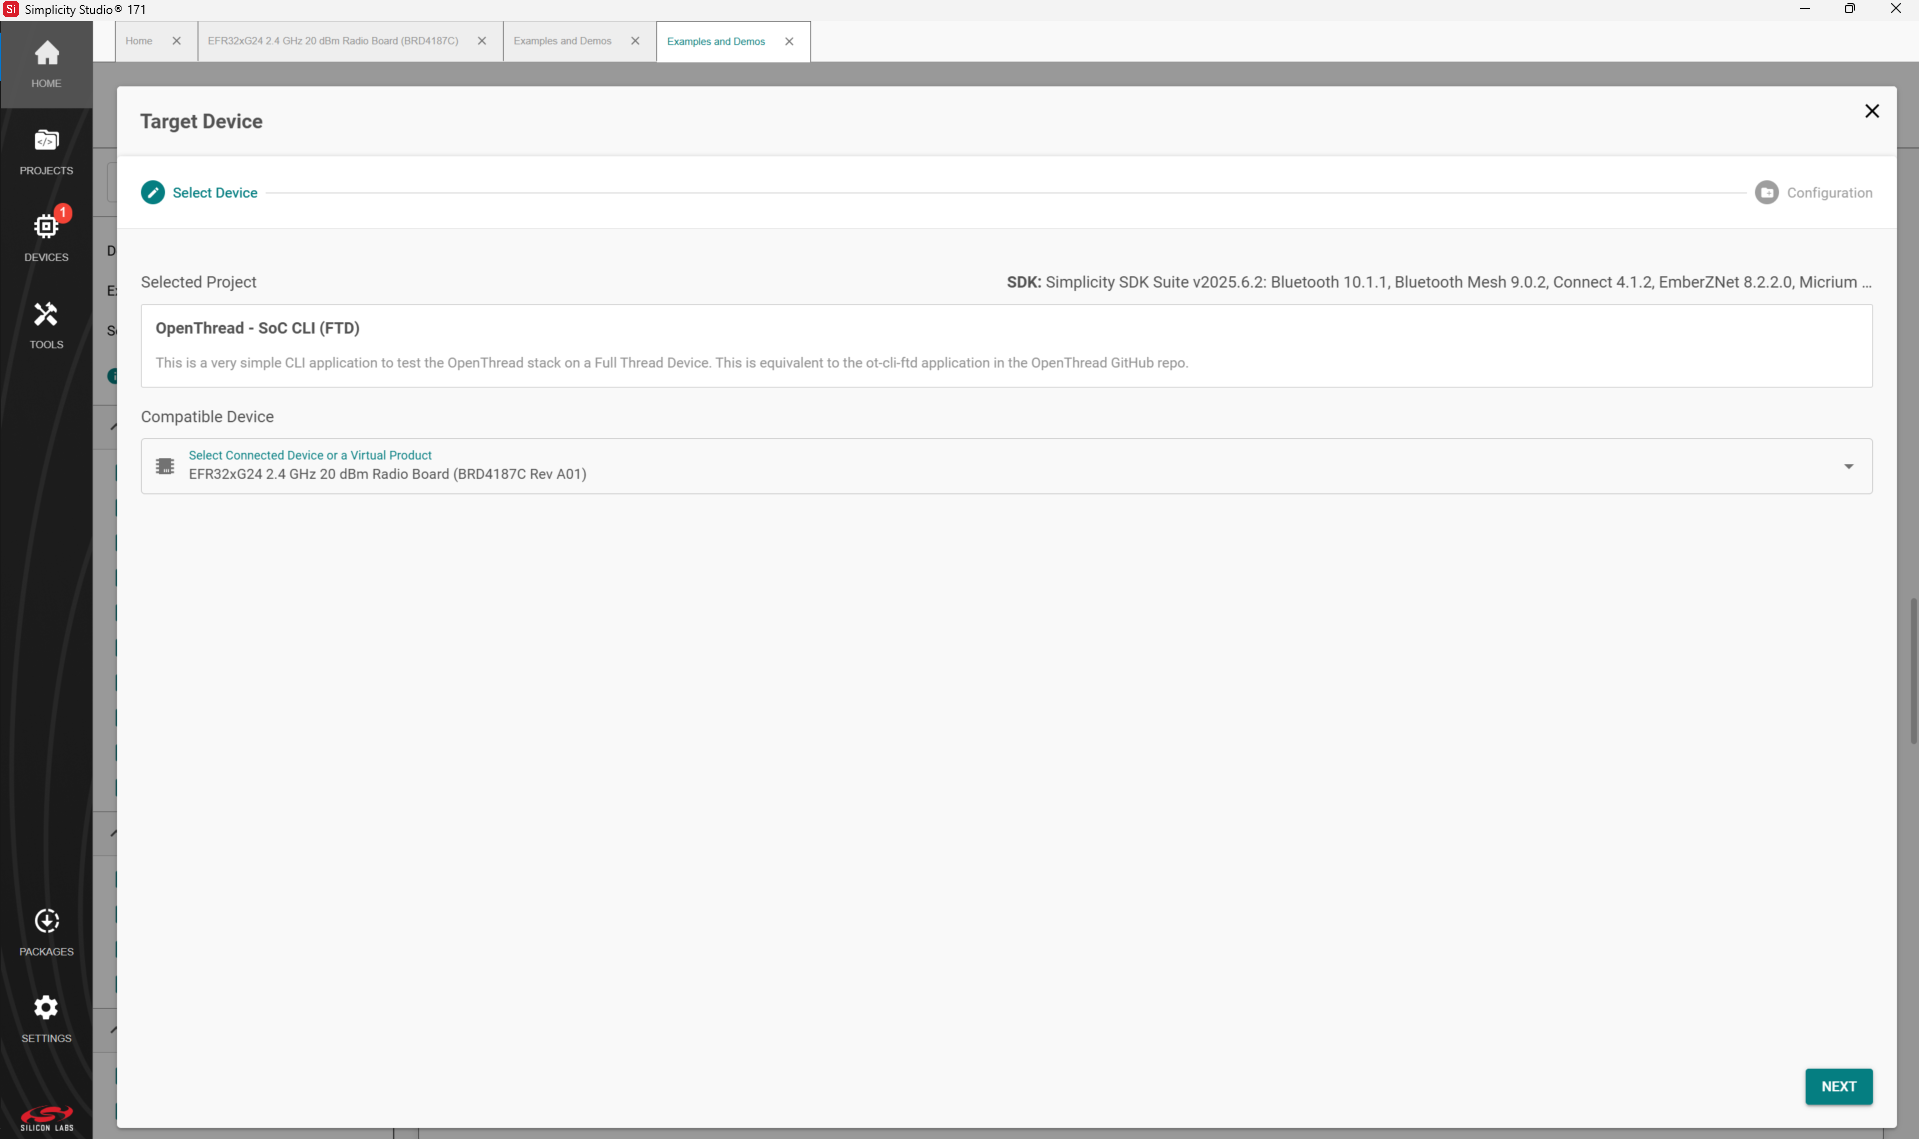Expand the Compatible Device dropdown arrow

(1849, 466)
